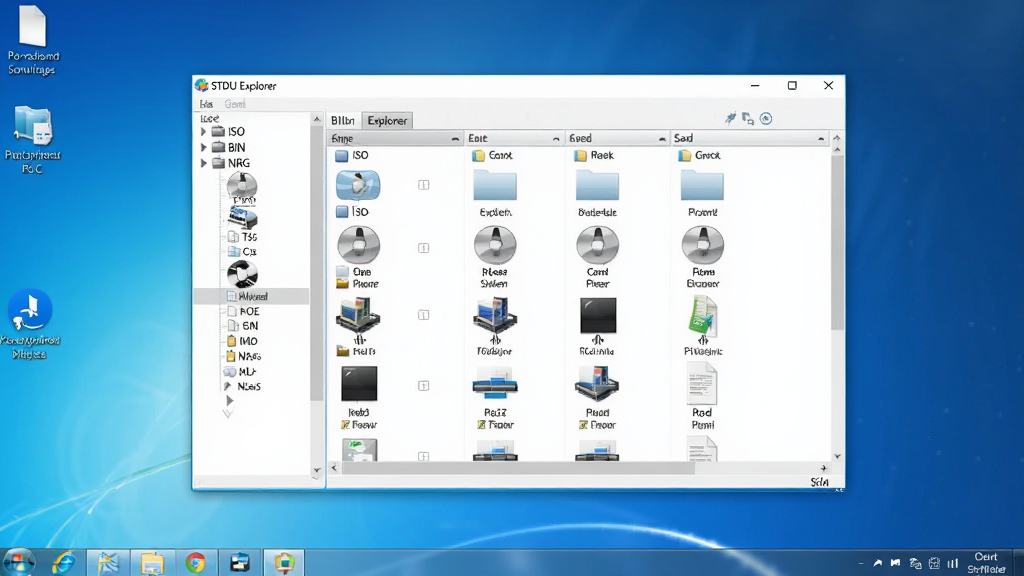Select the Mhoad tree item
Viewport: 1024px width, 576px height.
pos(251,296)
